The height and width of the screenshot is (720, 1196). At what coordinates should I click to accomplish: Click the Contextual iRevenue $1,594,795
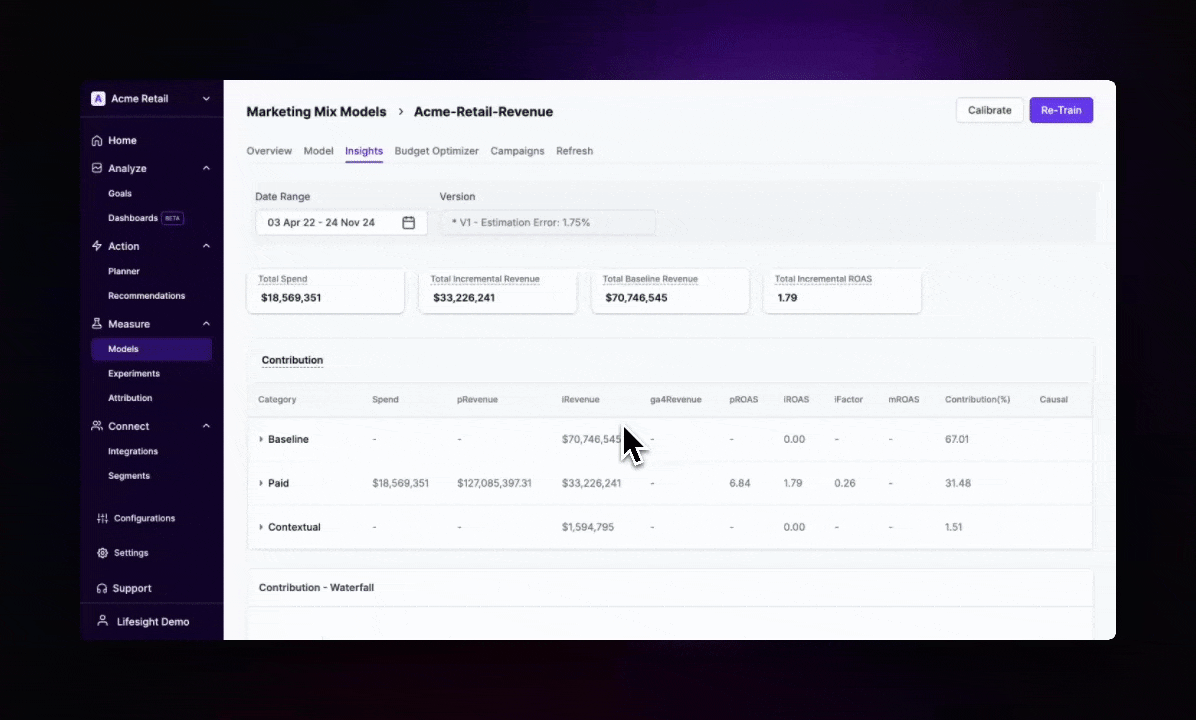[x=587, y=527]
